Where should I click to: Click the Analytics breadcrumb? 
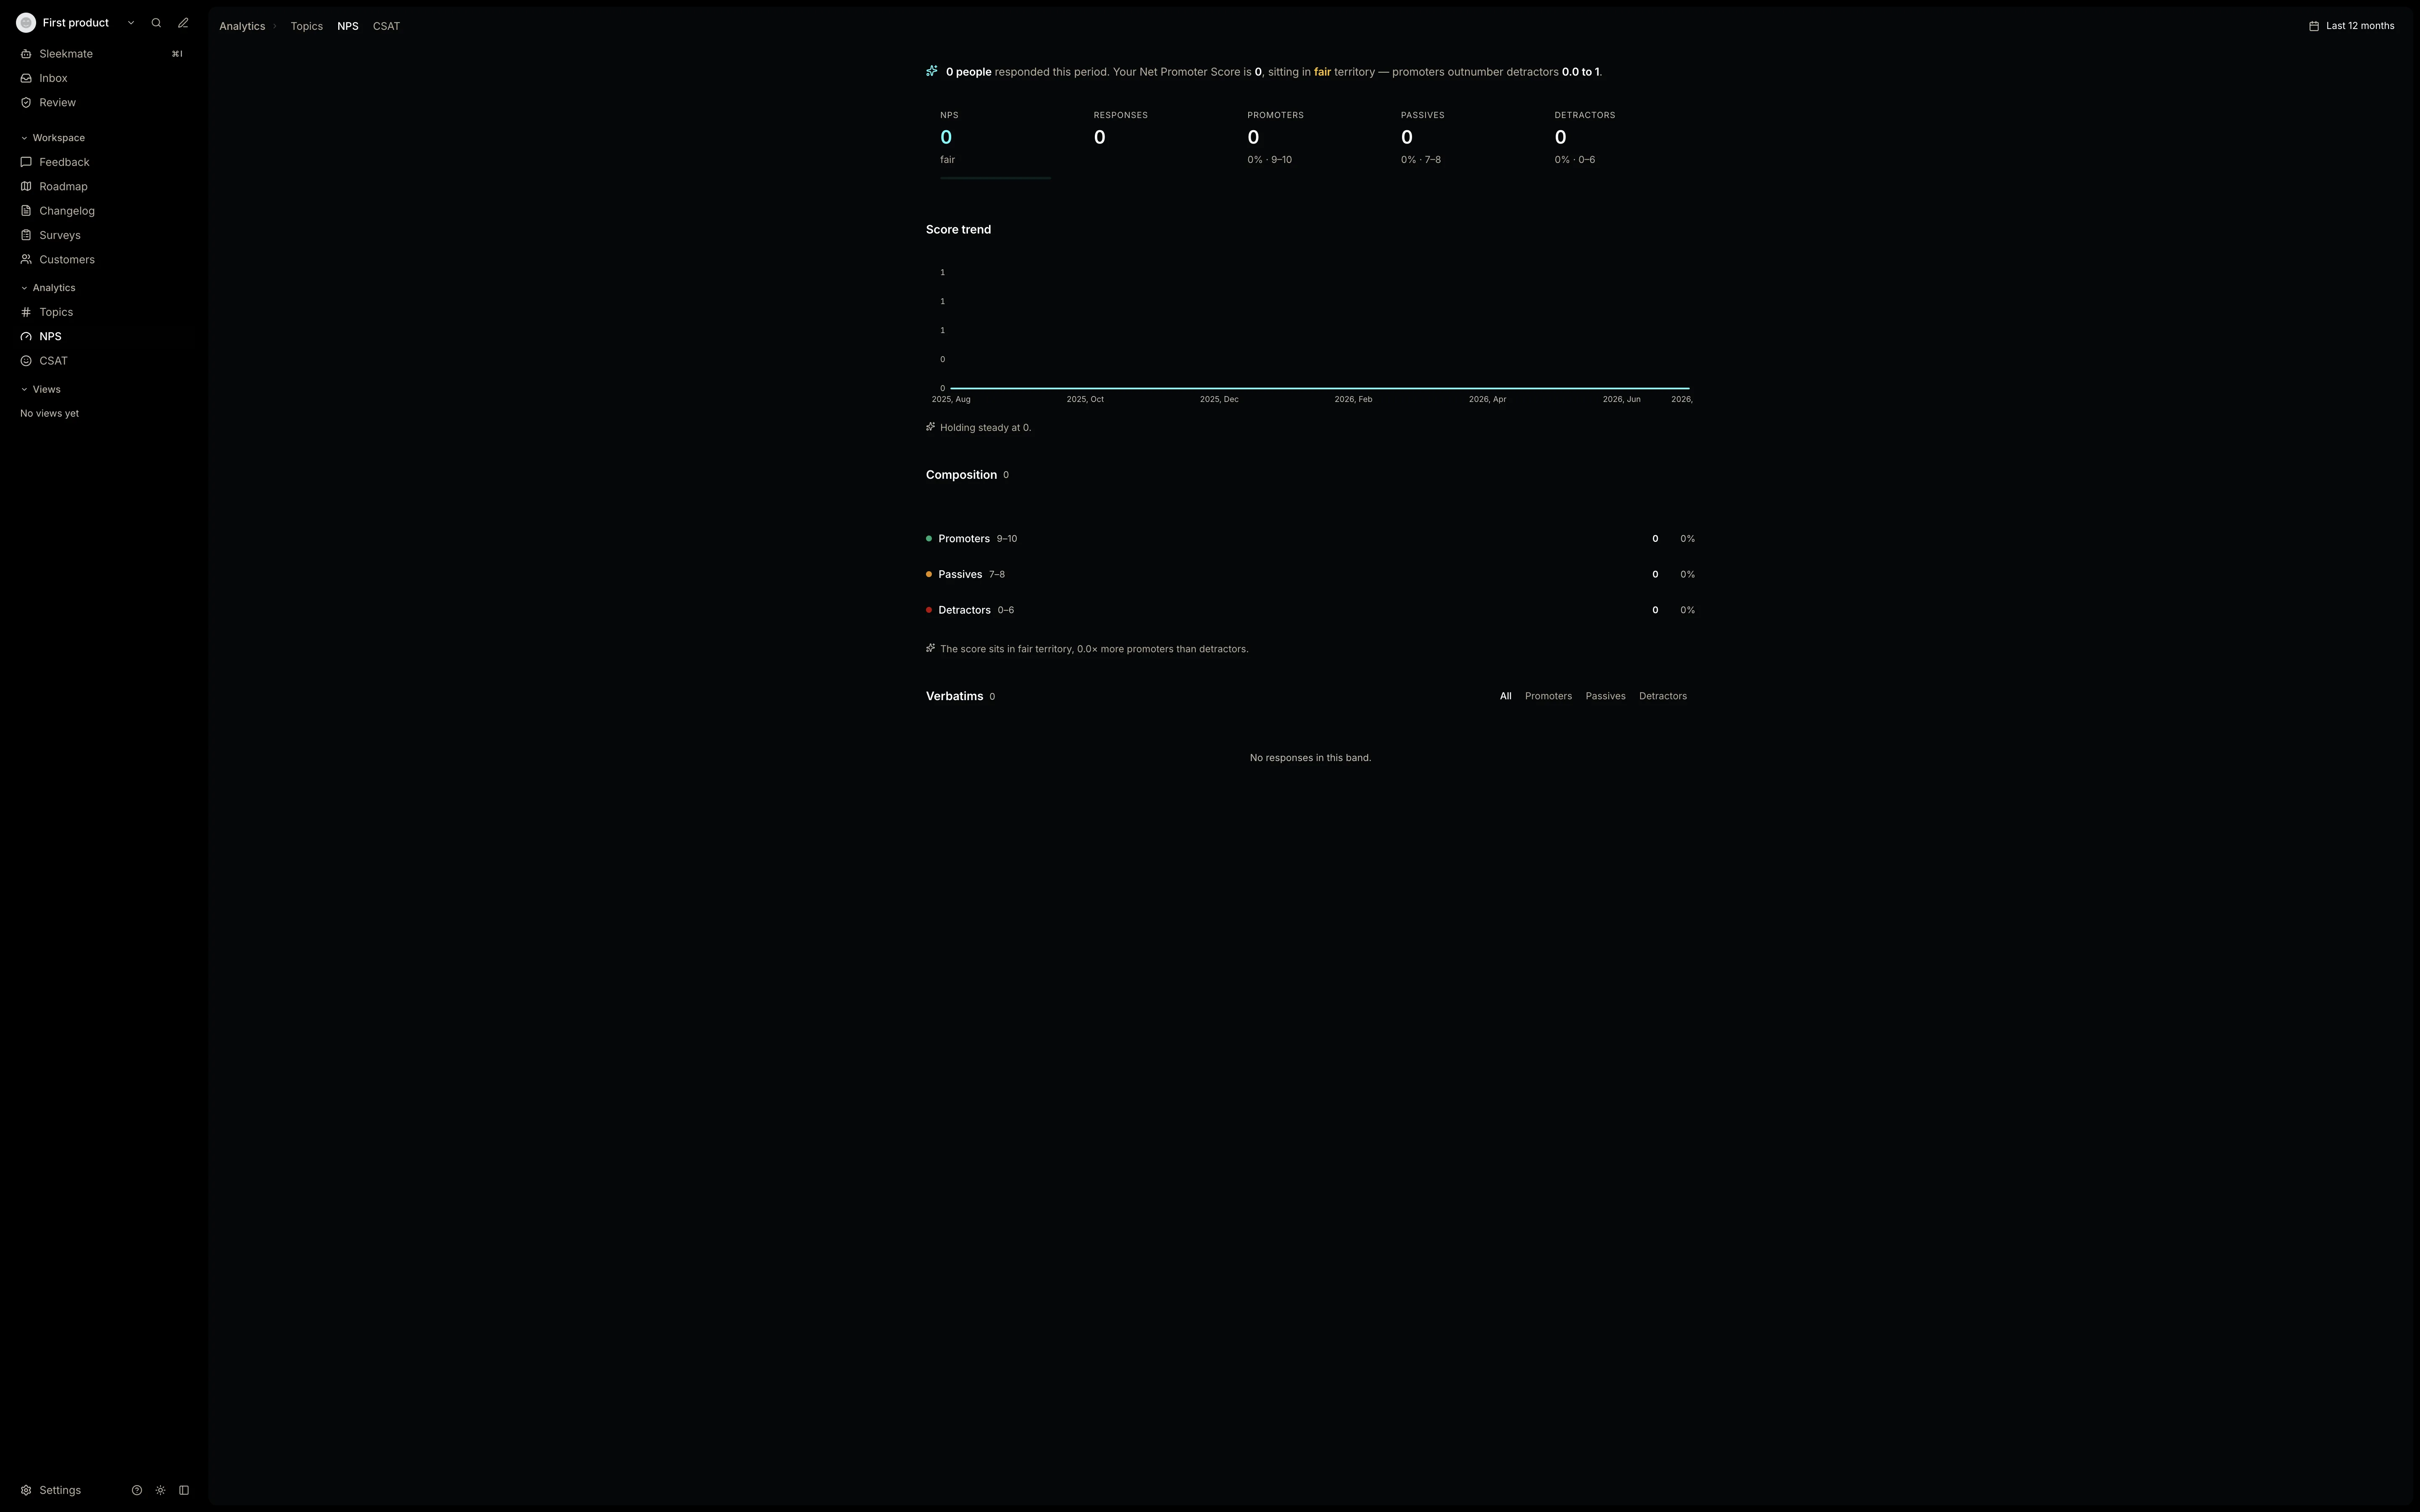(x=242, y=26)
